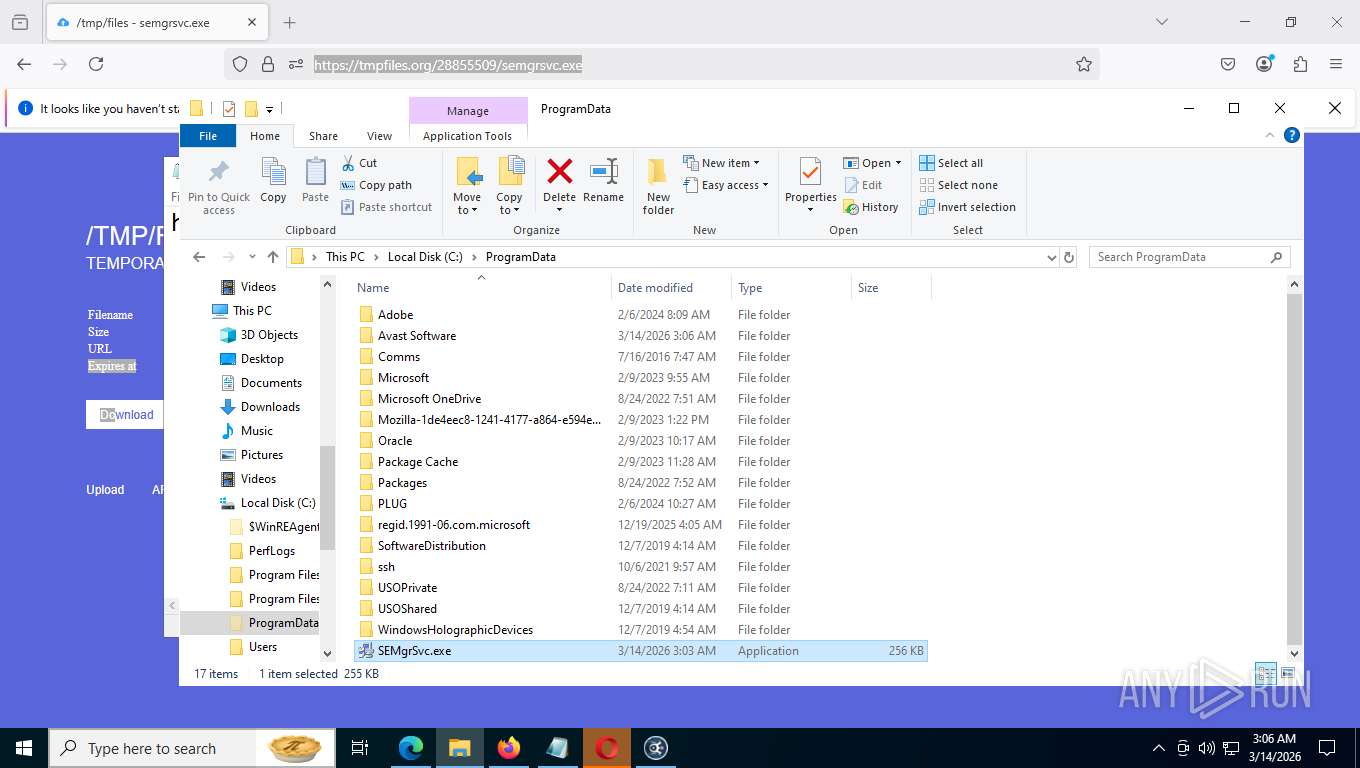1360x768 pixels.
Task: Switch to large icons view button
Action: pos(1287,674)
